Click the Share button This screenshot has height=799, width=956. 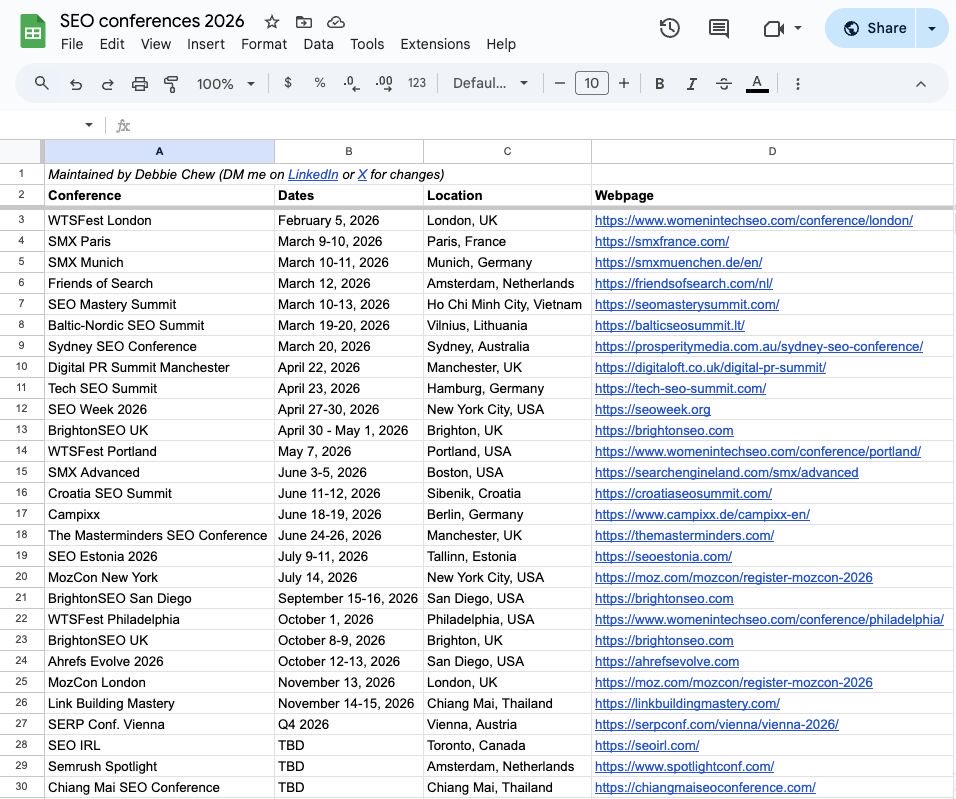[870, 28]
